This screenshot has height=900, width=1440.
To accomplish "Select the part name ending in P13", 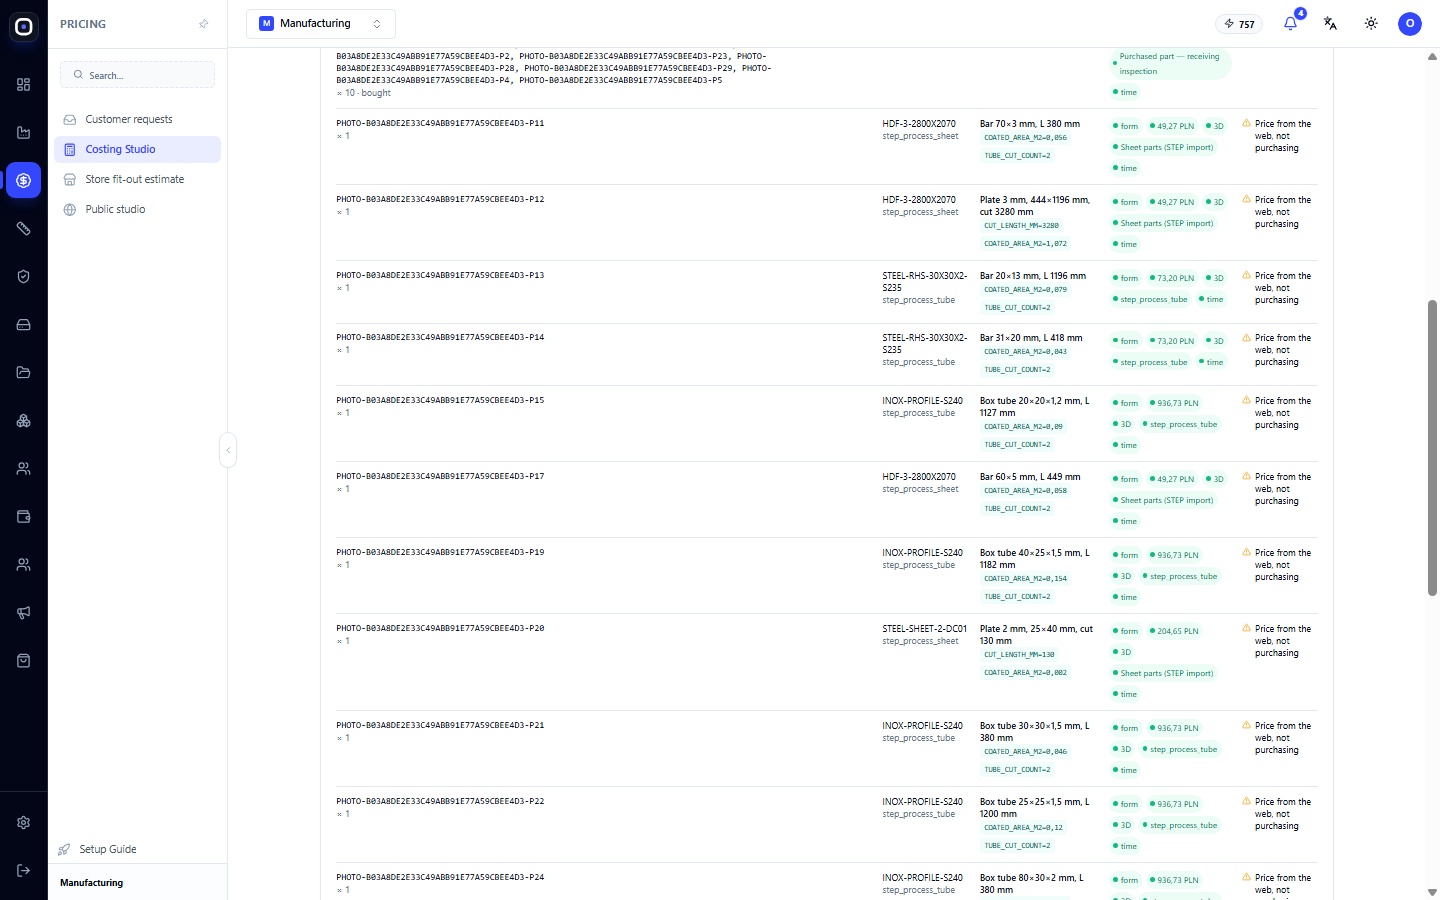I will [440, 275].
